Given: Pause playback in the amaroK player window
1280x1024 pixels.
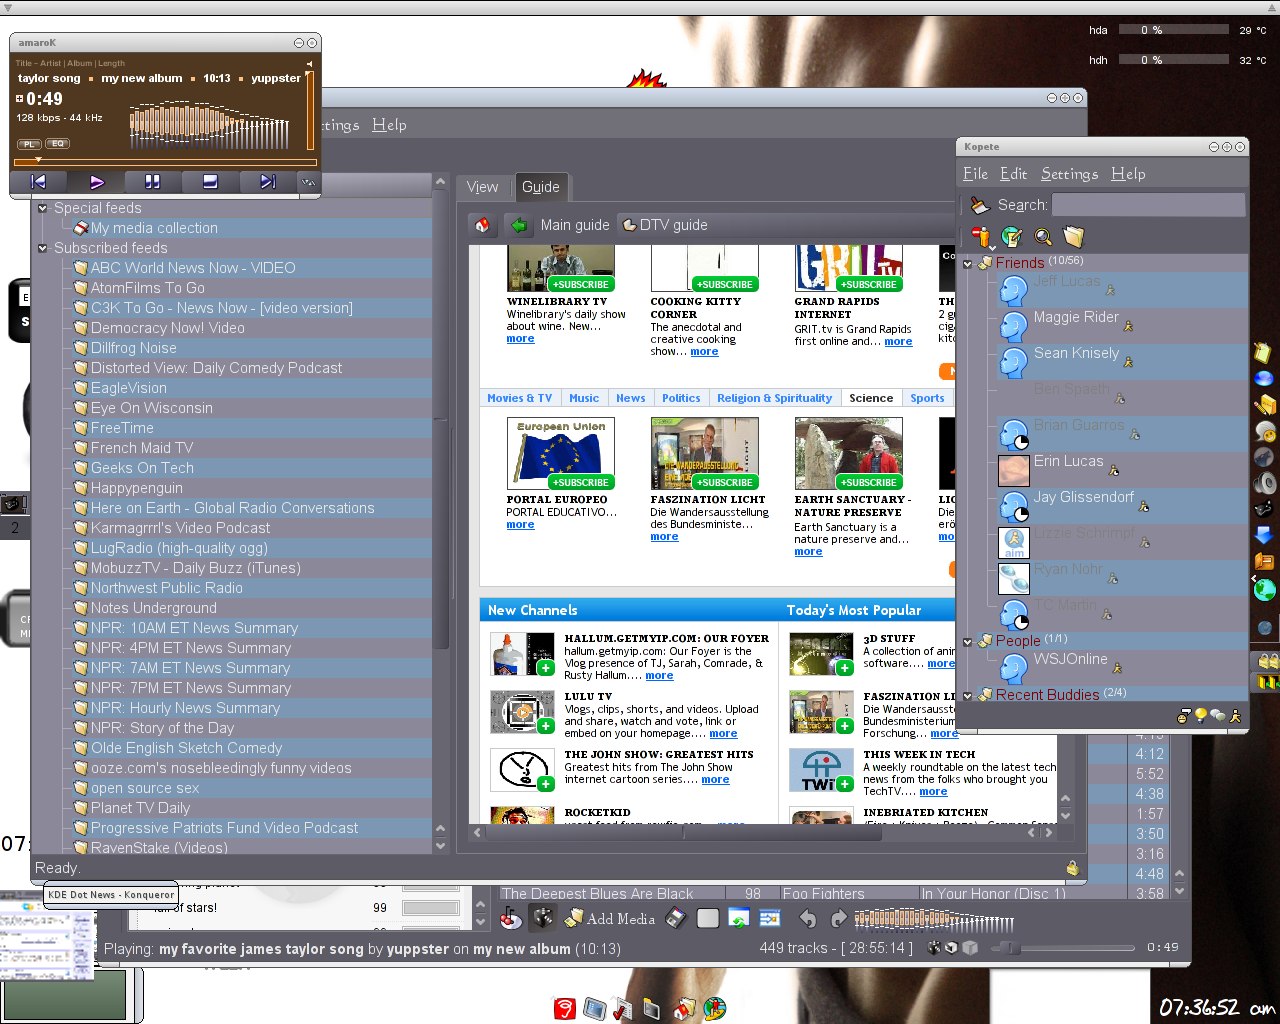Looking at the screenshot, I should pyautogui.click(x=153, y=182).
